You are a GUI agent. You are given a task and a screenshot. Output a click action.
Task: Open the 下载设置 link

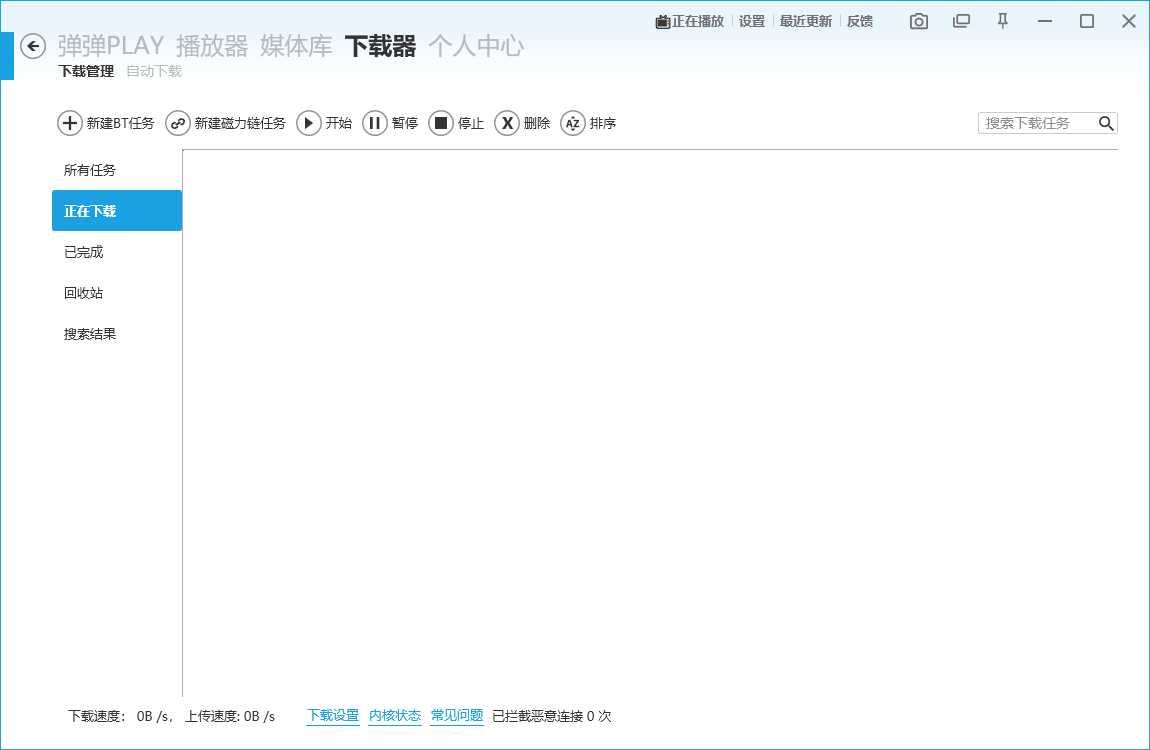pos(333,716)
